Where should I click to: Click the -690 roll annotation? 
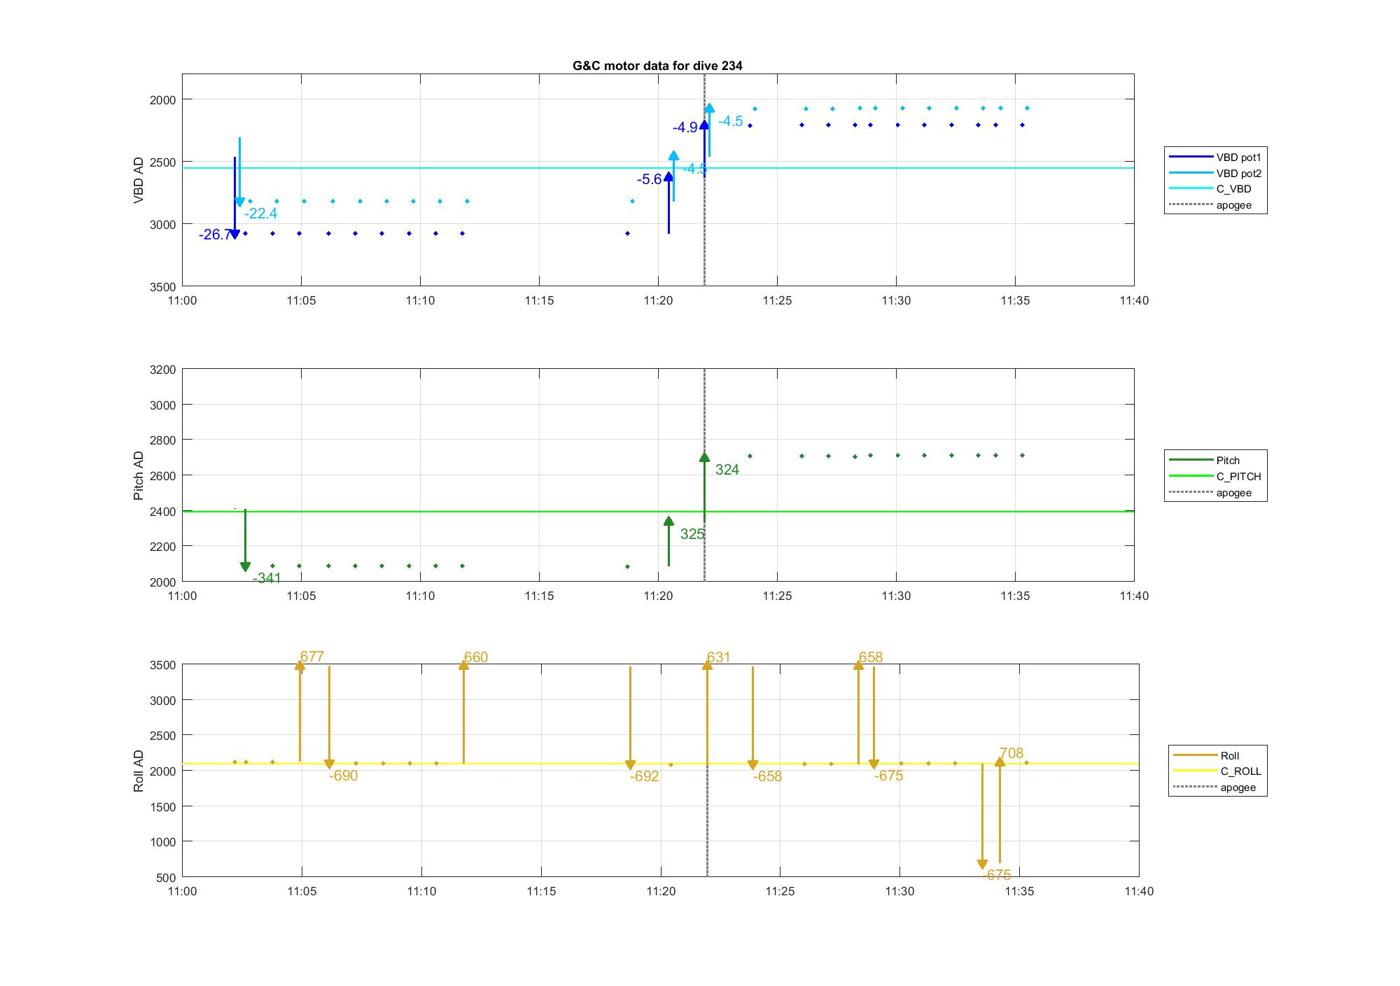tap(343, 775)
